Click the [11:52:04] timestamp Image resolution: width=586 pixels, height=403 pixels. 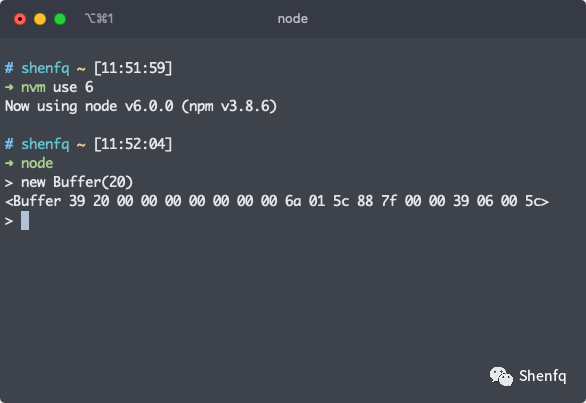pos(133,144)
